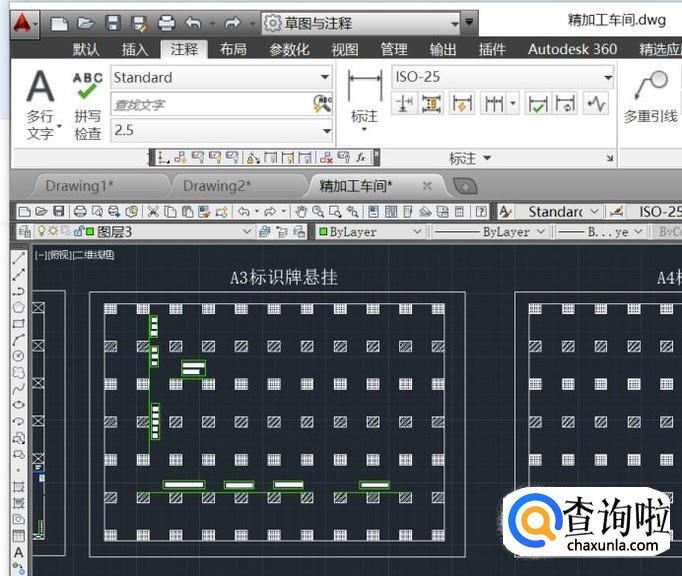Image resolution: width=682 pixels, height=576 pixels.
Task: Click the Save icon in quick access bar
Action: [x=113, y=23]
